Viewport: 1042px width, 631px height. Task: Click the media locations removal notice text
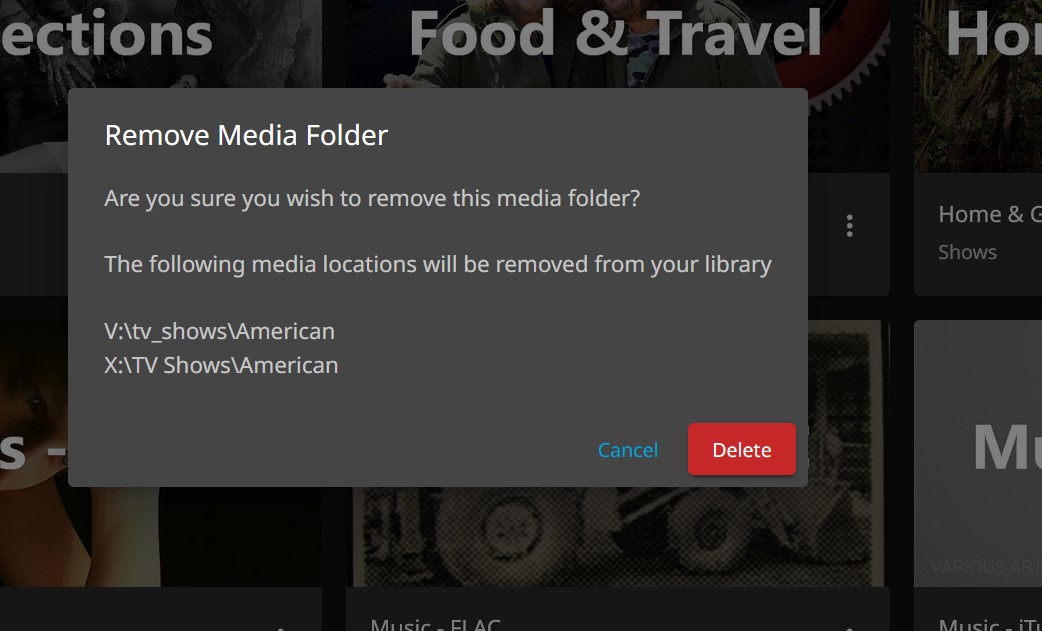pyautogui.click(x=438, y=264)
